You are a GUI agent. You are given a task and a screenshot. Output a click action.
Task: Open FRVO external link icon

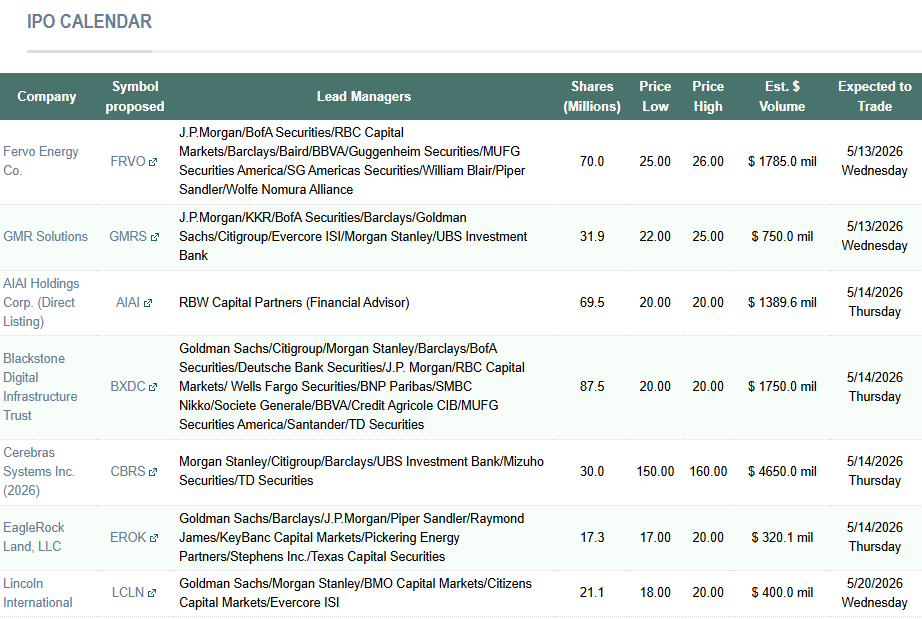(153, 162)
